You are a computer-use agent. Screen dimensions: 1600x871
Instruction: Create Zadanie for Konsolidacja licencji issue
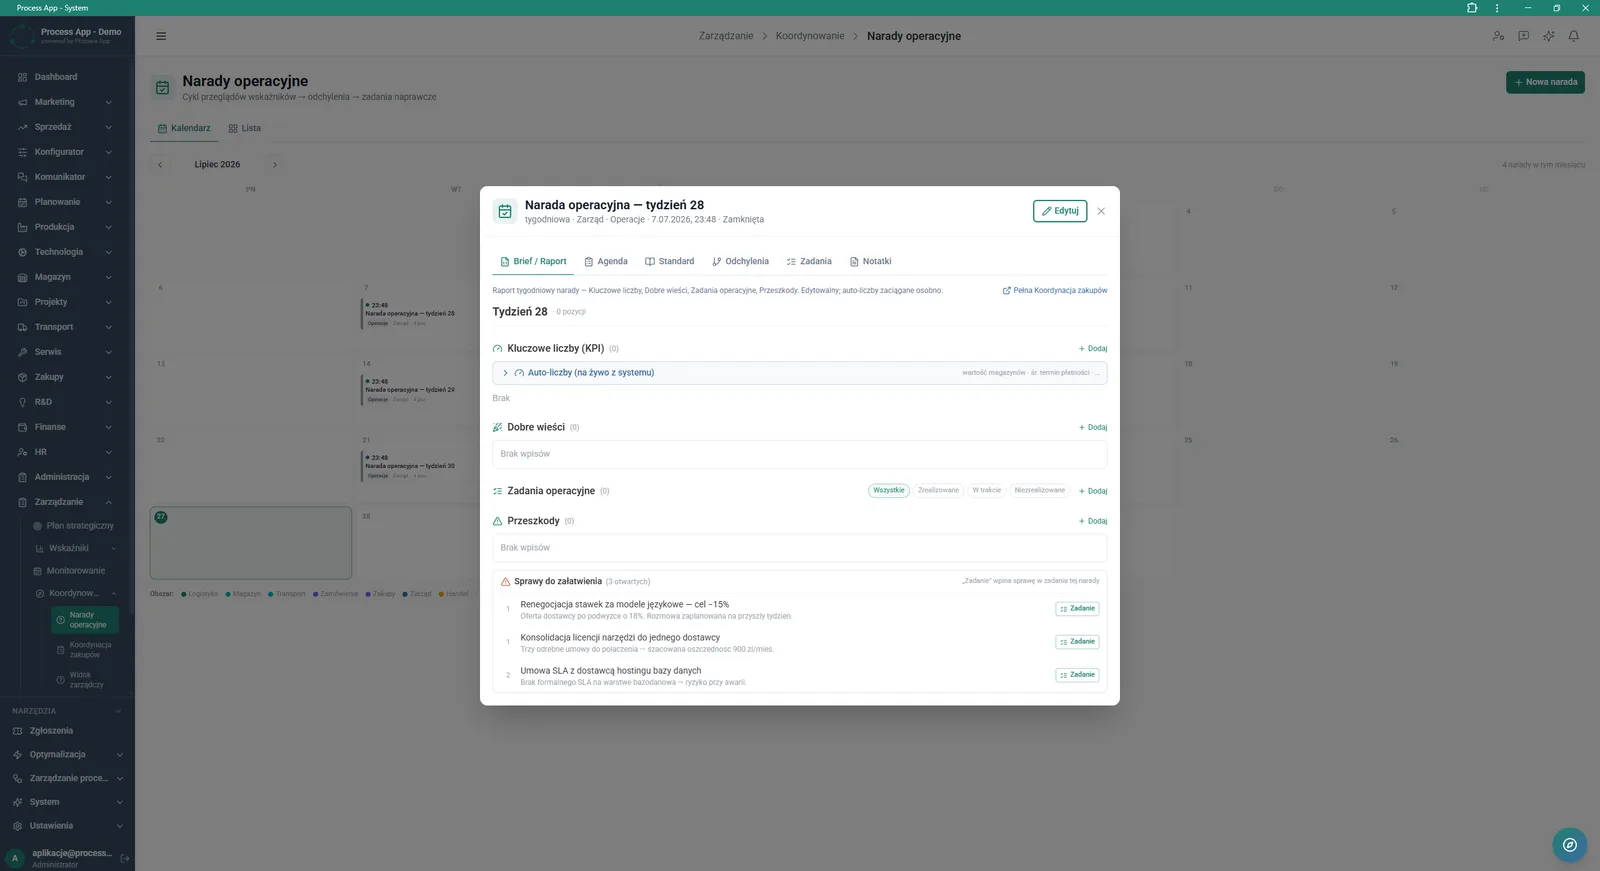[1077, 642]
